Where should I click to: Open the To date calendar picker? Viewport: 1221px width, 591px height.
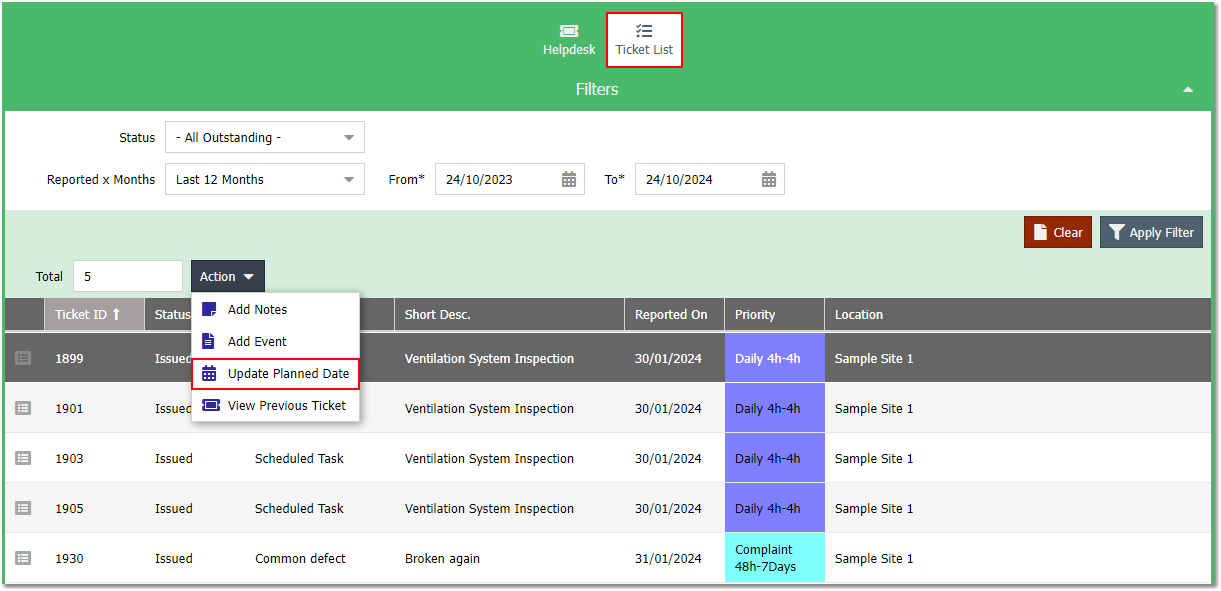click(769, 179)
